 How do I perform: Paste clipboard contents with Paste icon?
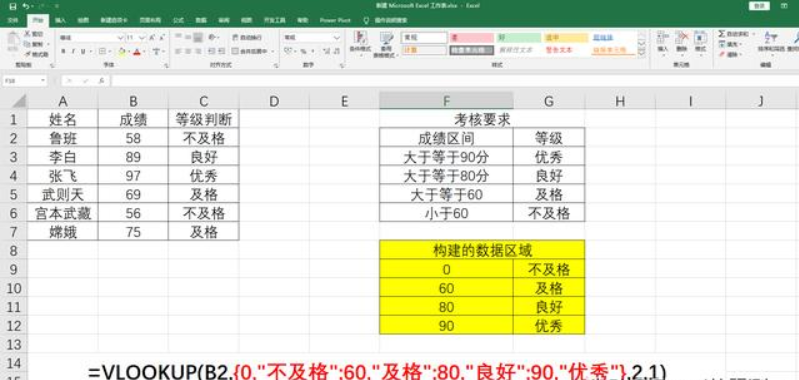tap(14, 42)
